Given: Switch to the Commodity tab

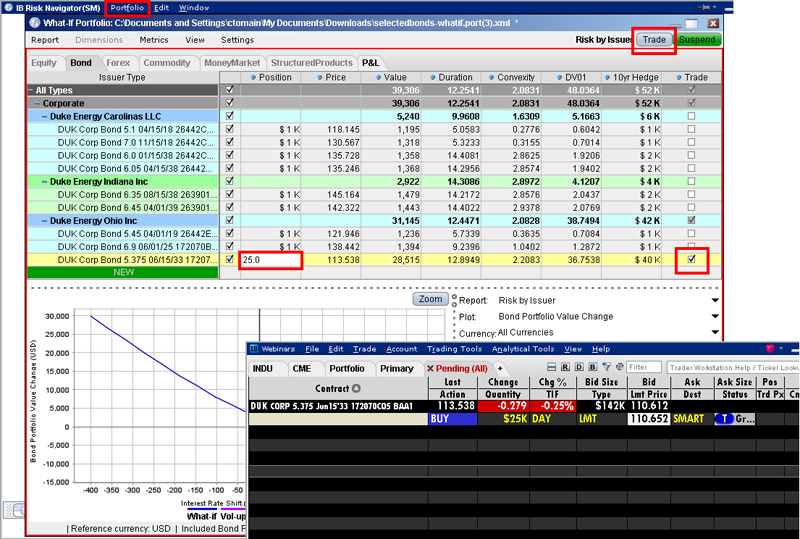Looking at the screenshot, I should 166,62.
